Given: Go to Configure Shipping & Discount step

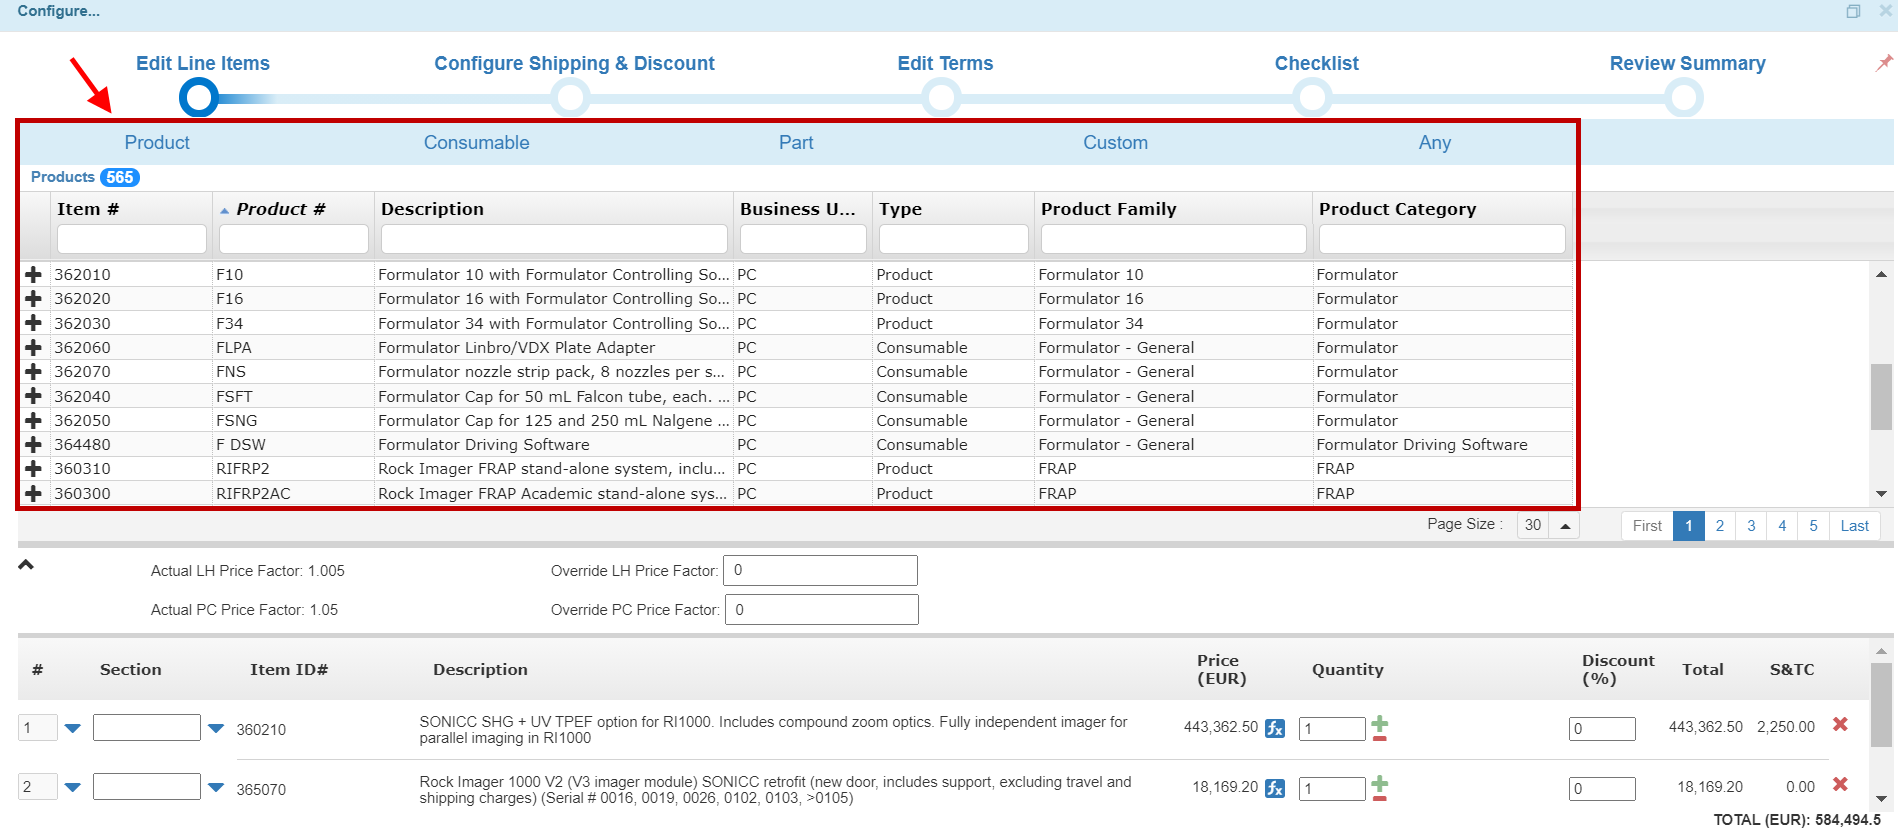Looking at the screenshot, I should pyautogui.click(x=574, y=63).
